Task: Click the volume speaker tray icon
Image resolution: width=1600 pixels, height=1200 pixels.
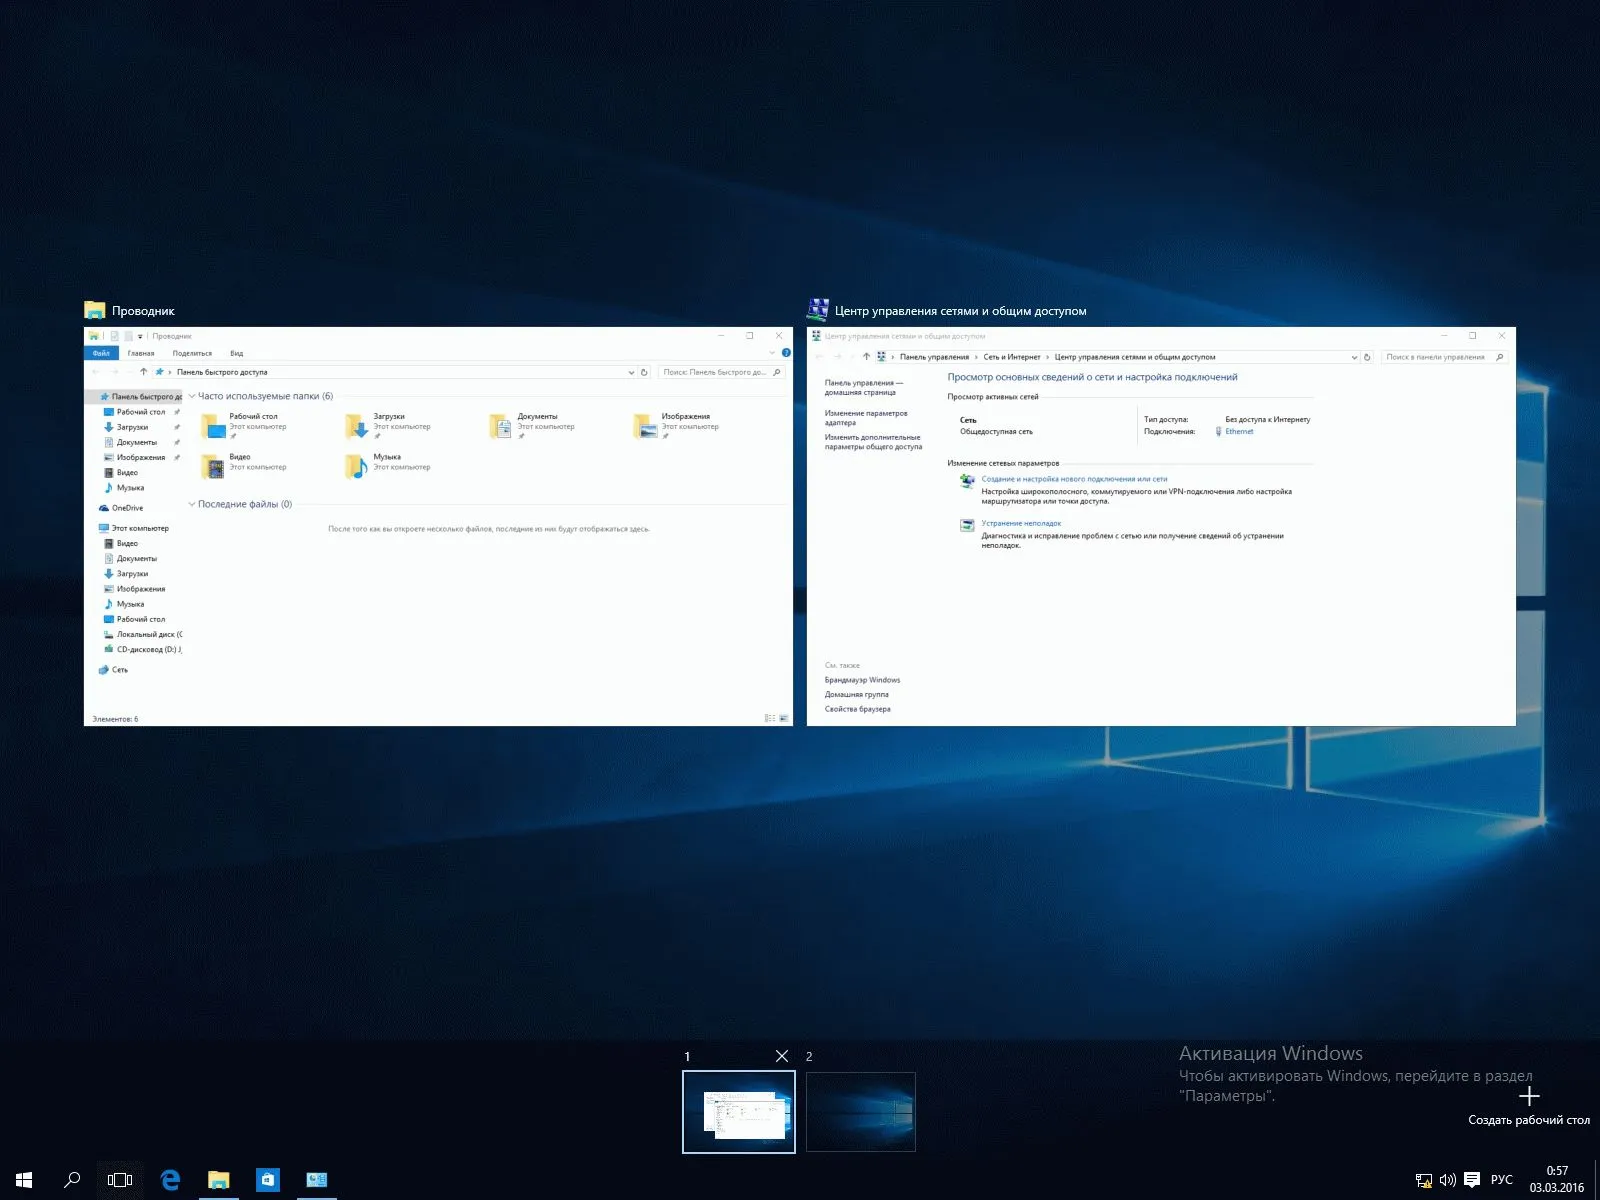Action: point(1447,1180)
